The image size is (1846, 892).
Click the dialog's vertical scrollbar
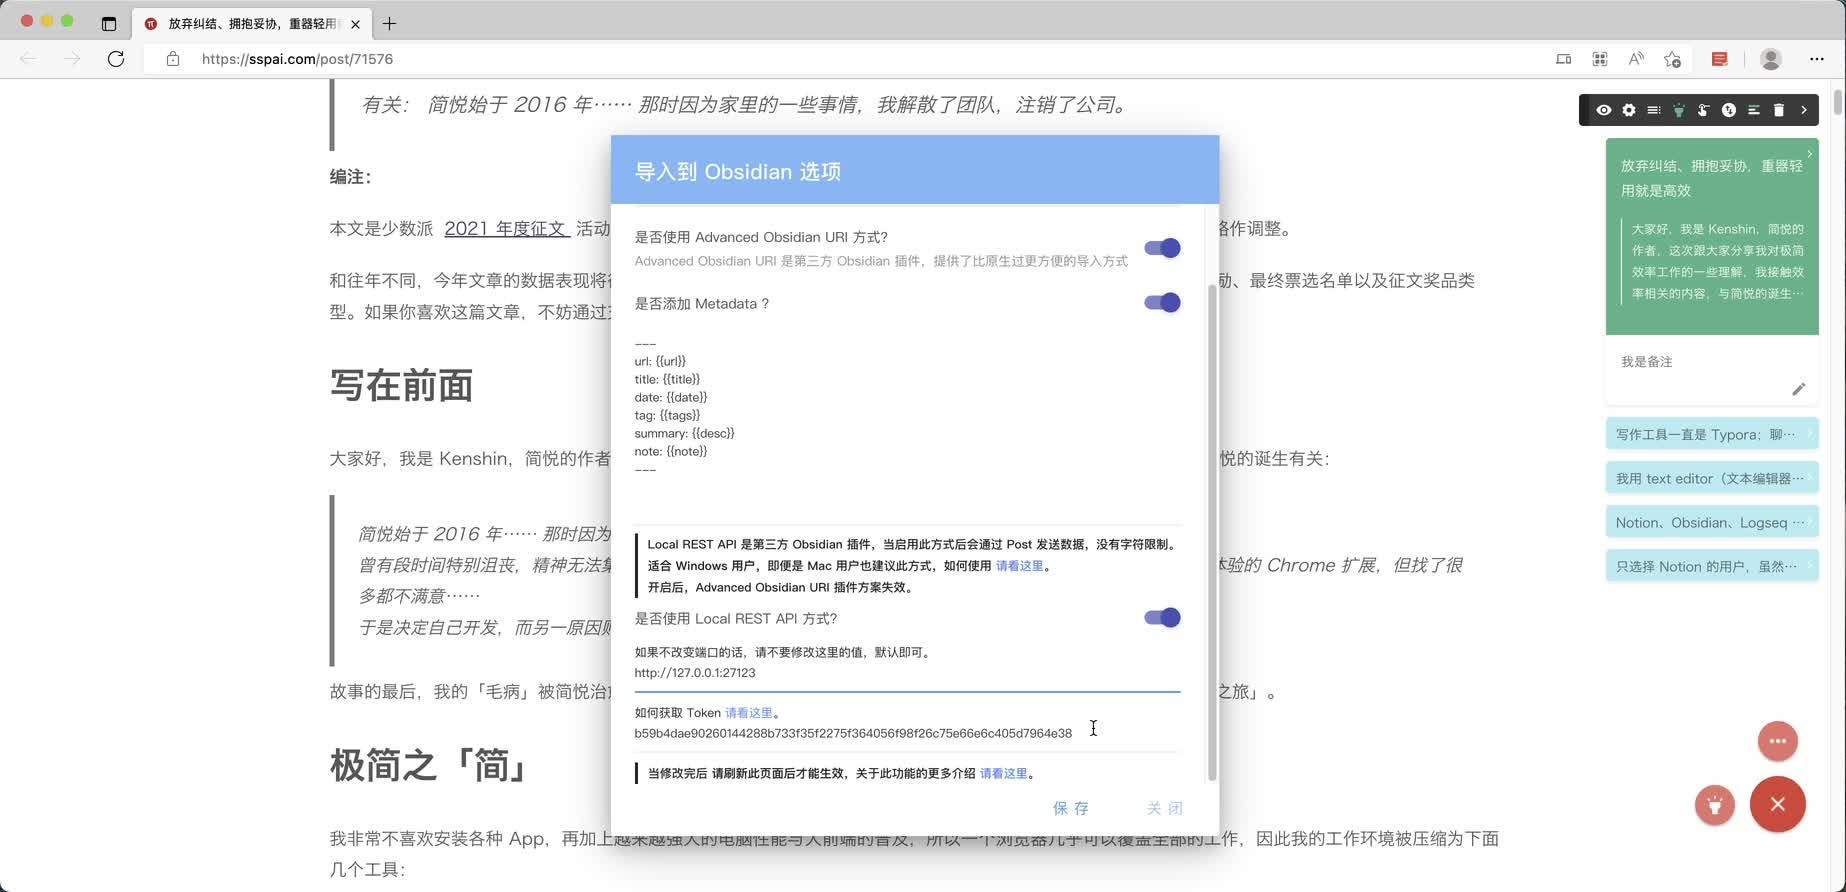1212,530
